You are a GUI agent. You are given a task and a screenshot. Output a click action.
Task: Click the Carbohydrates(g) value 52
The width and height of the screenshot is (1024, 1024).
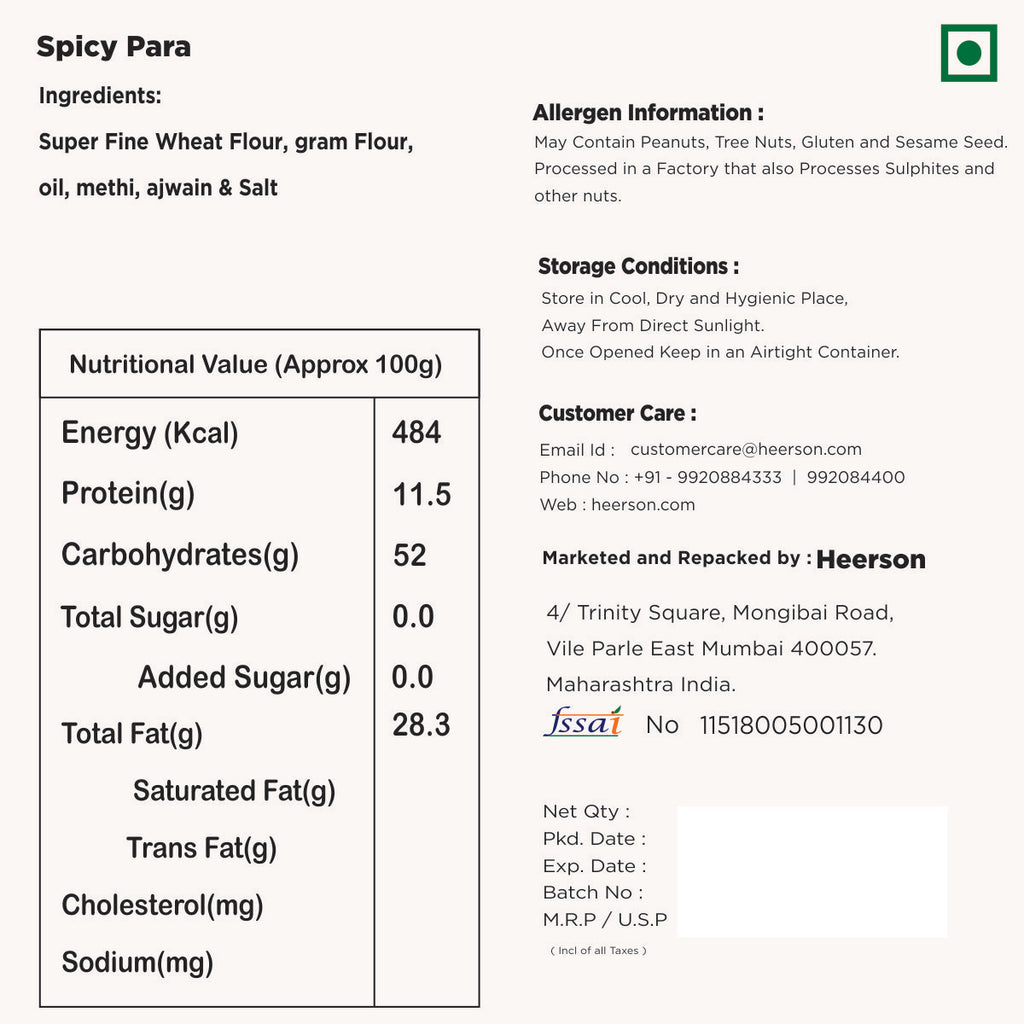[410, 555]
